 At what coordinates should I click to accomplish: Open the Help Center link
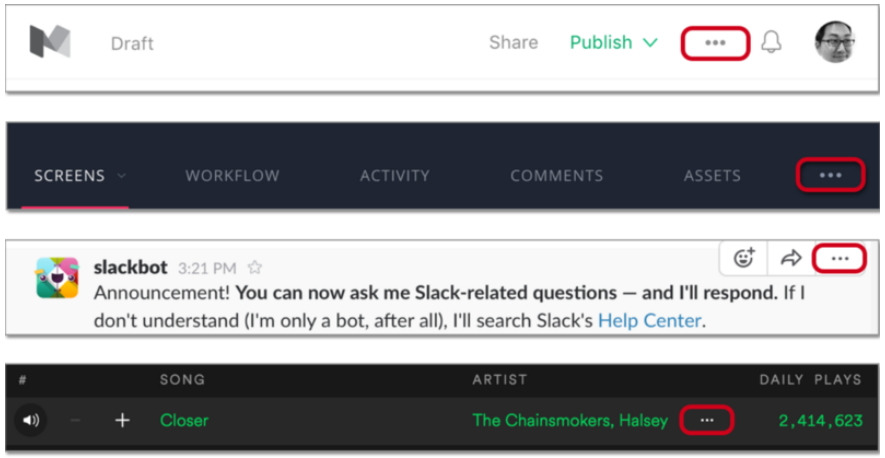tap(650, 321)
